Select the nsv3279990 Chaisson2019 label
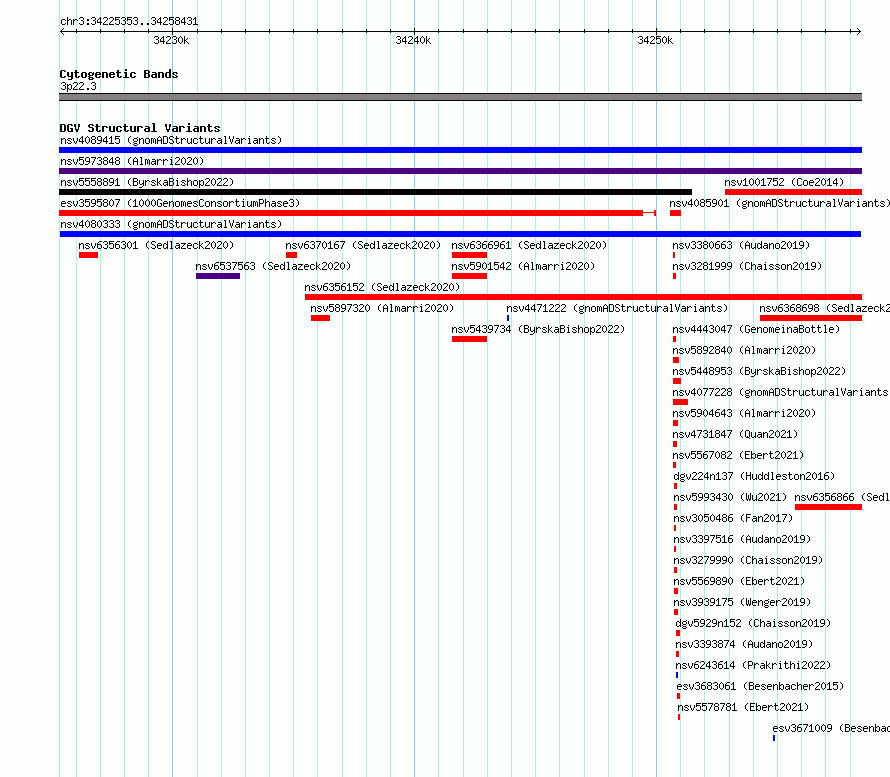The width and height of the screenshot is (890, 777). [748, 560]
